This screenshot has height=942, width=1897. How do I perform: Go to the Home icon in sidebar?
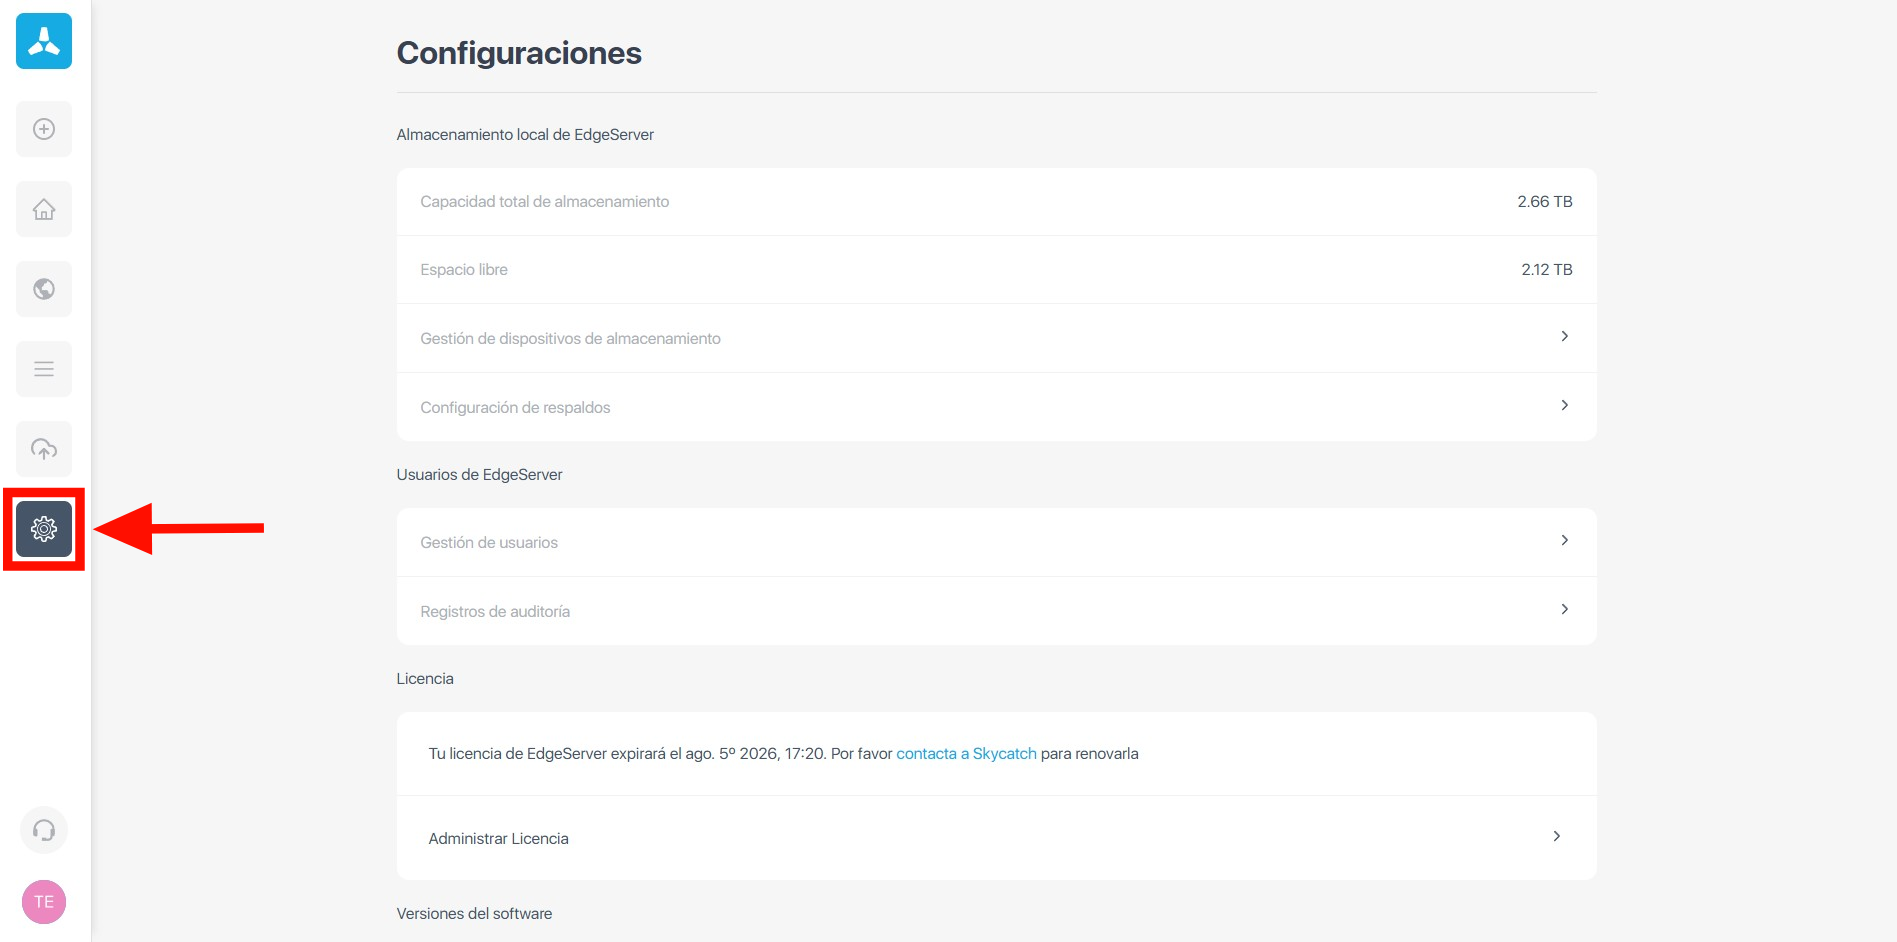click(44, 209)
